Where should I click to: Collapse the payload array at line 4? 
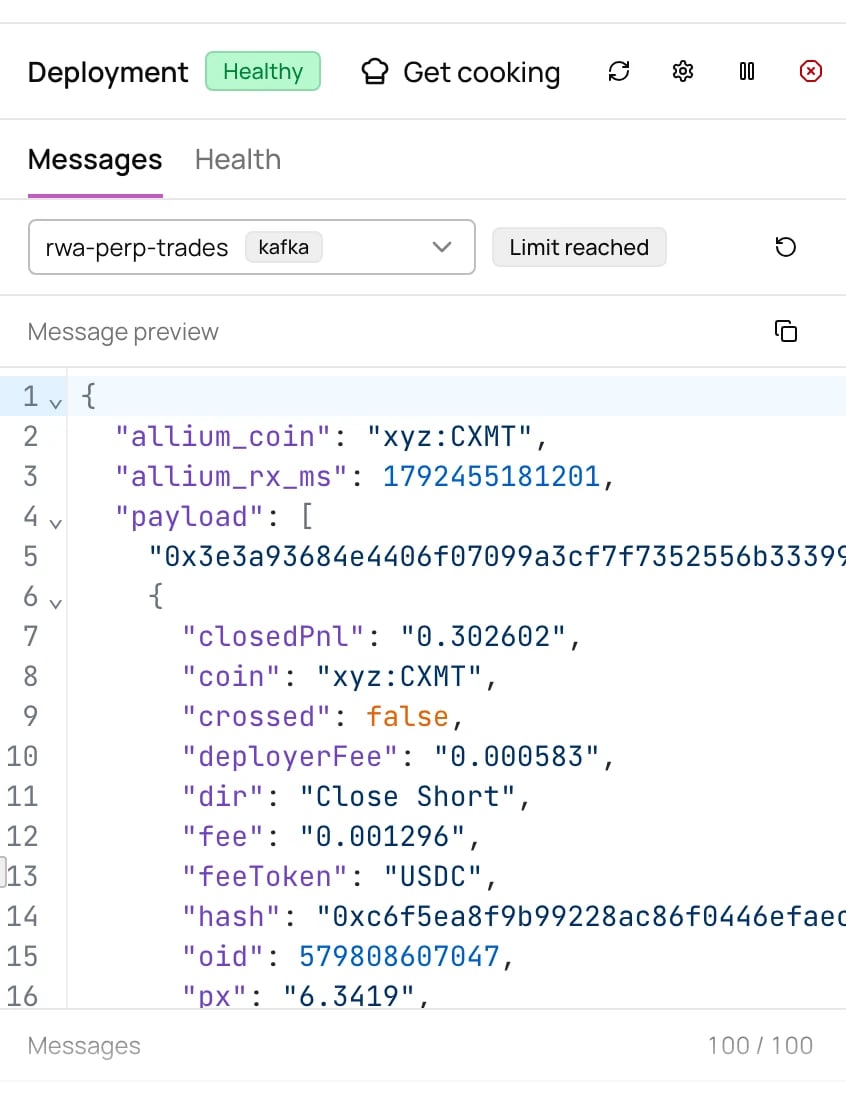55,523
